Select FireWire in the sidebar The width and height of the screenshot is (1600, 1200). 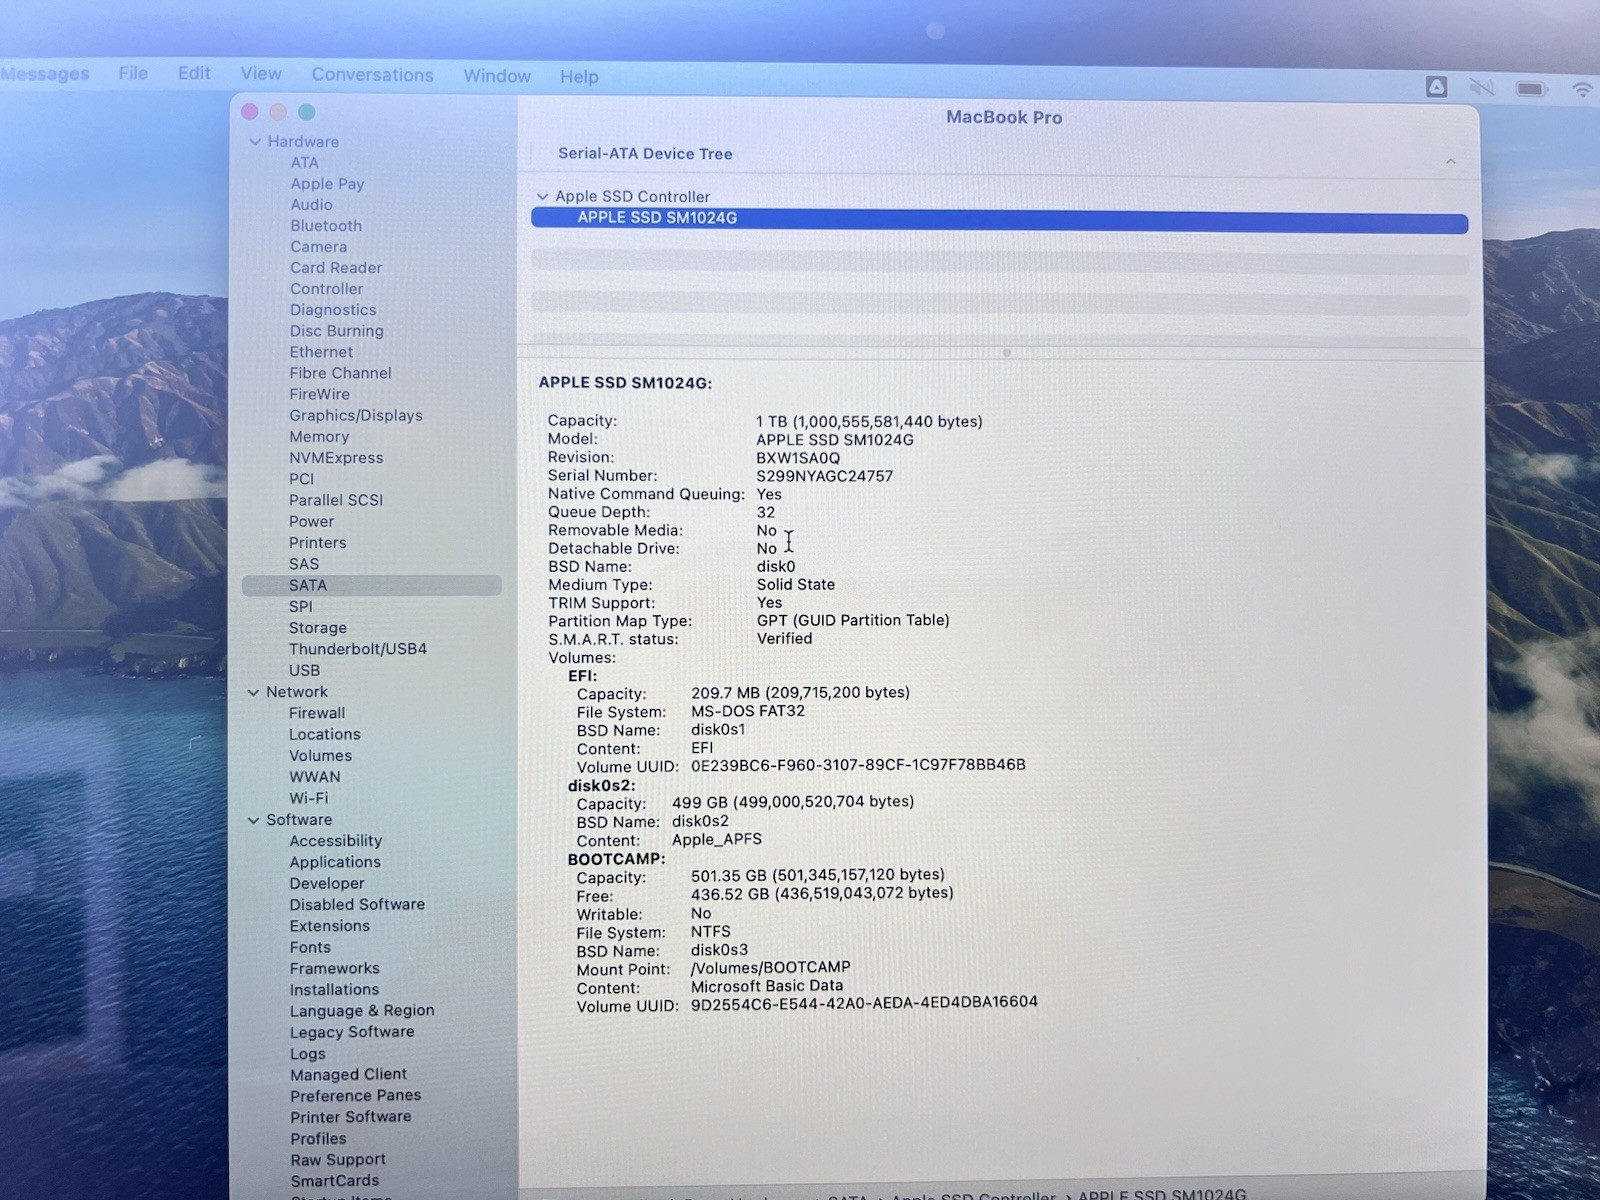[x=319, y=395]
